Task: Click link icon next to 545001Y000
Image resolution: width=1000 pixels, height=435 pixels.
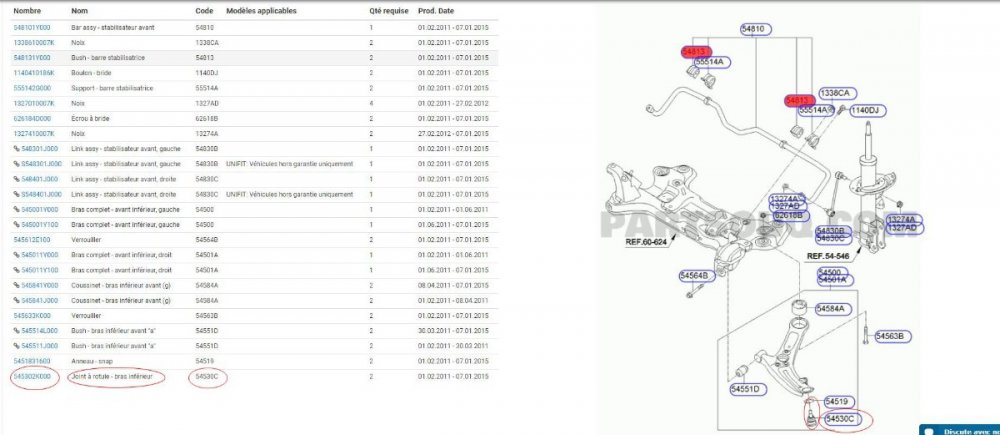Action: point(17,209)
